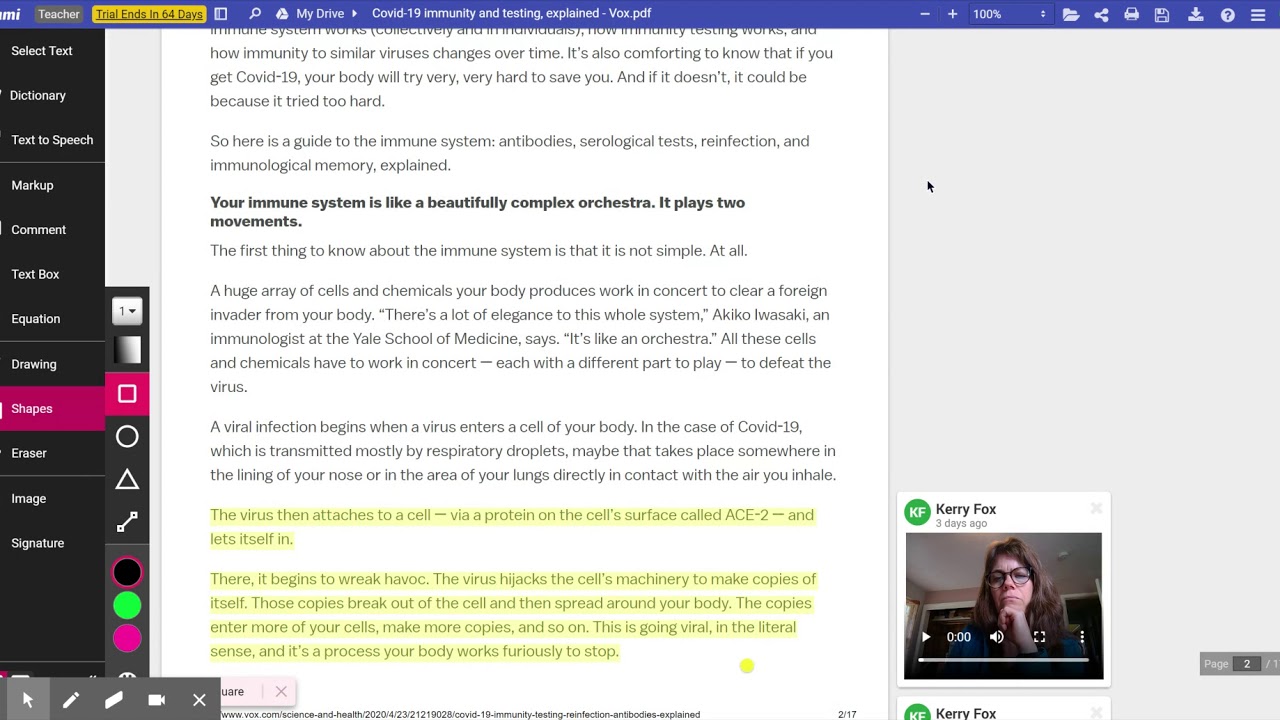The height and width of the screenshot is (720, 1280).
Task: Switch to the Markup tool
Action: pyautogui.click(x=32, y=185)
